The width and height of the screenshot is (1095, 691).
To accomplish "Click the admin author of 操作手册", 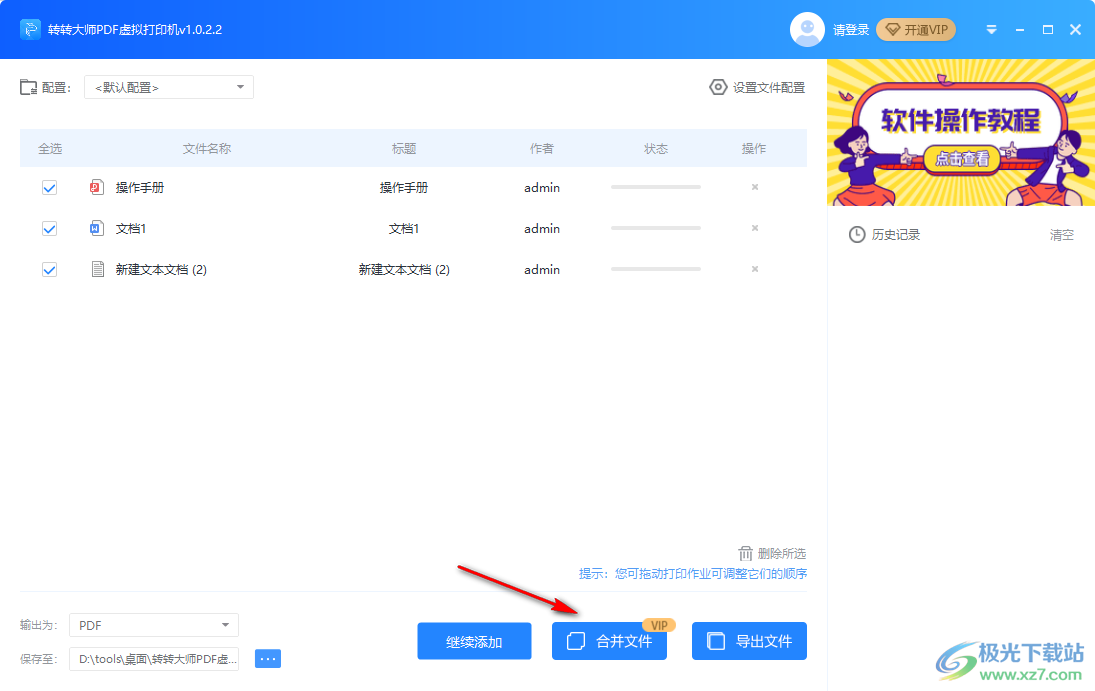I will click(x=542, y=187).
